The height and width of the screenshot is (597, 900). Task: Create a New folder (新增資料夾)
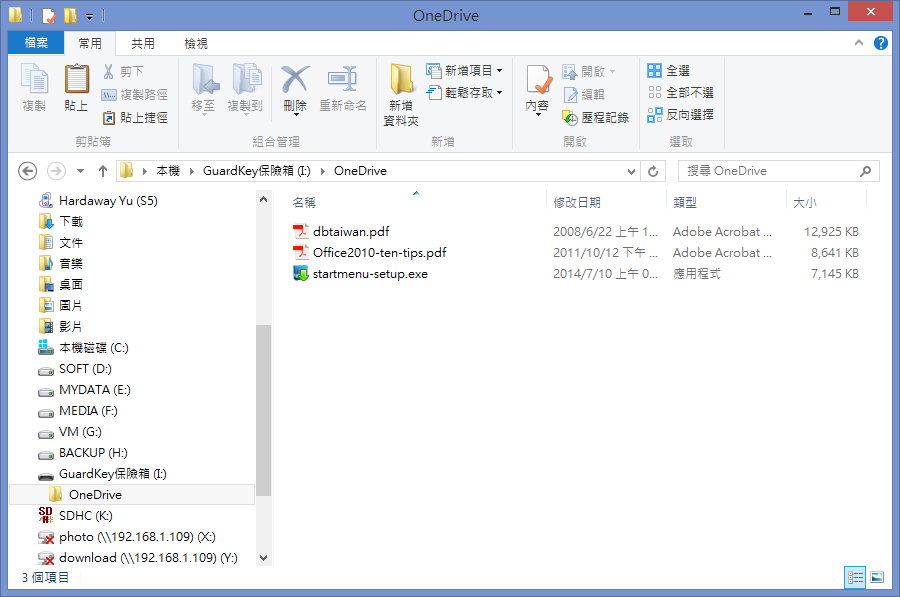[x=401, y=95]
